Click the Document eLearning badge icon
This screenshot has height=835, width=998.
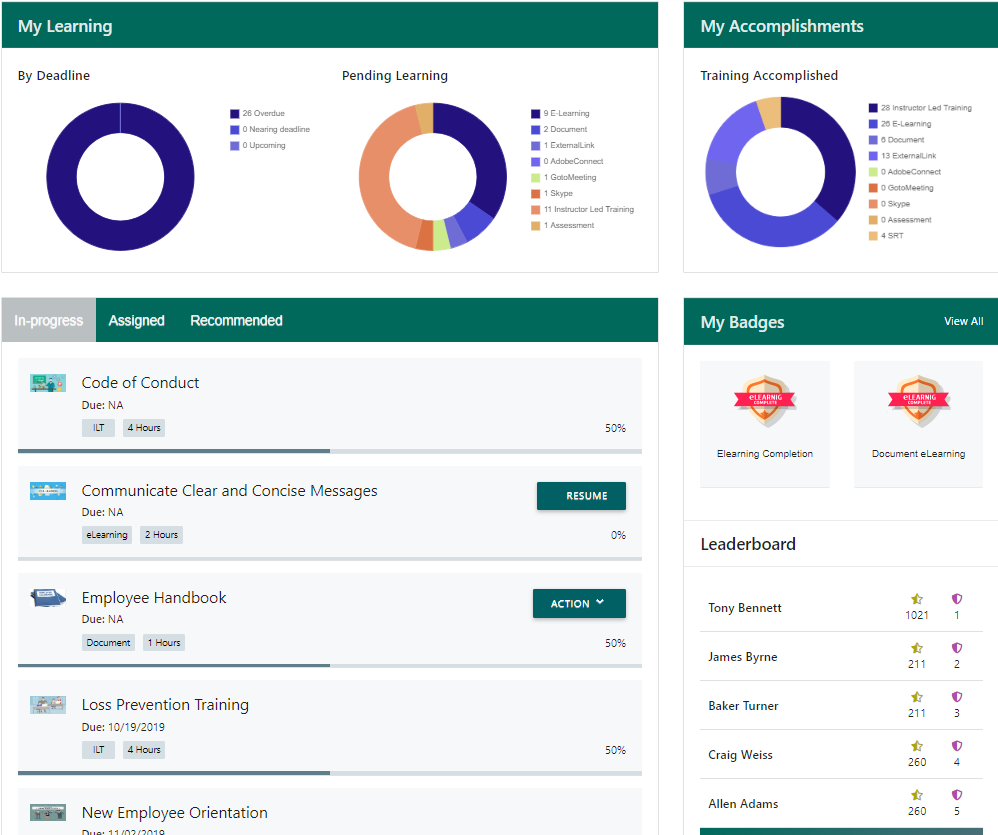(x=918, y=401)
